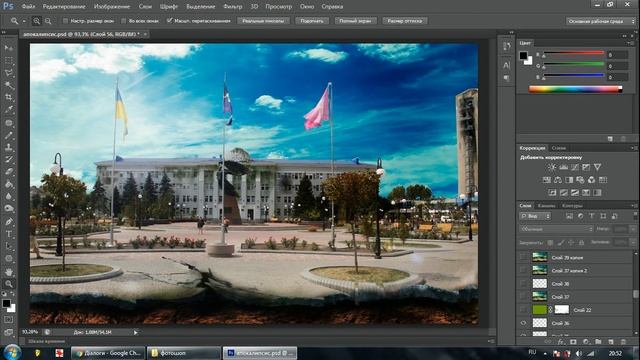Viewport: 640px width, 360px height.
Task: Show layer Слой 37
Action: coord(523,296)
